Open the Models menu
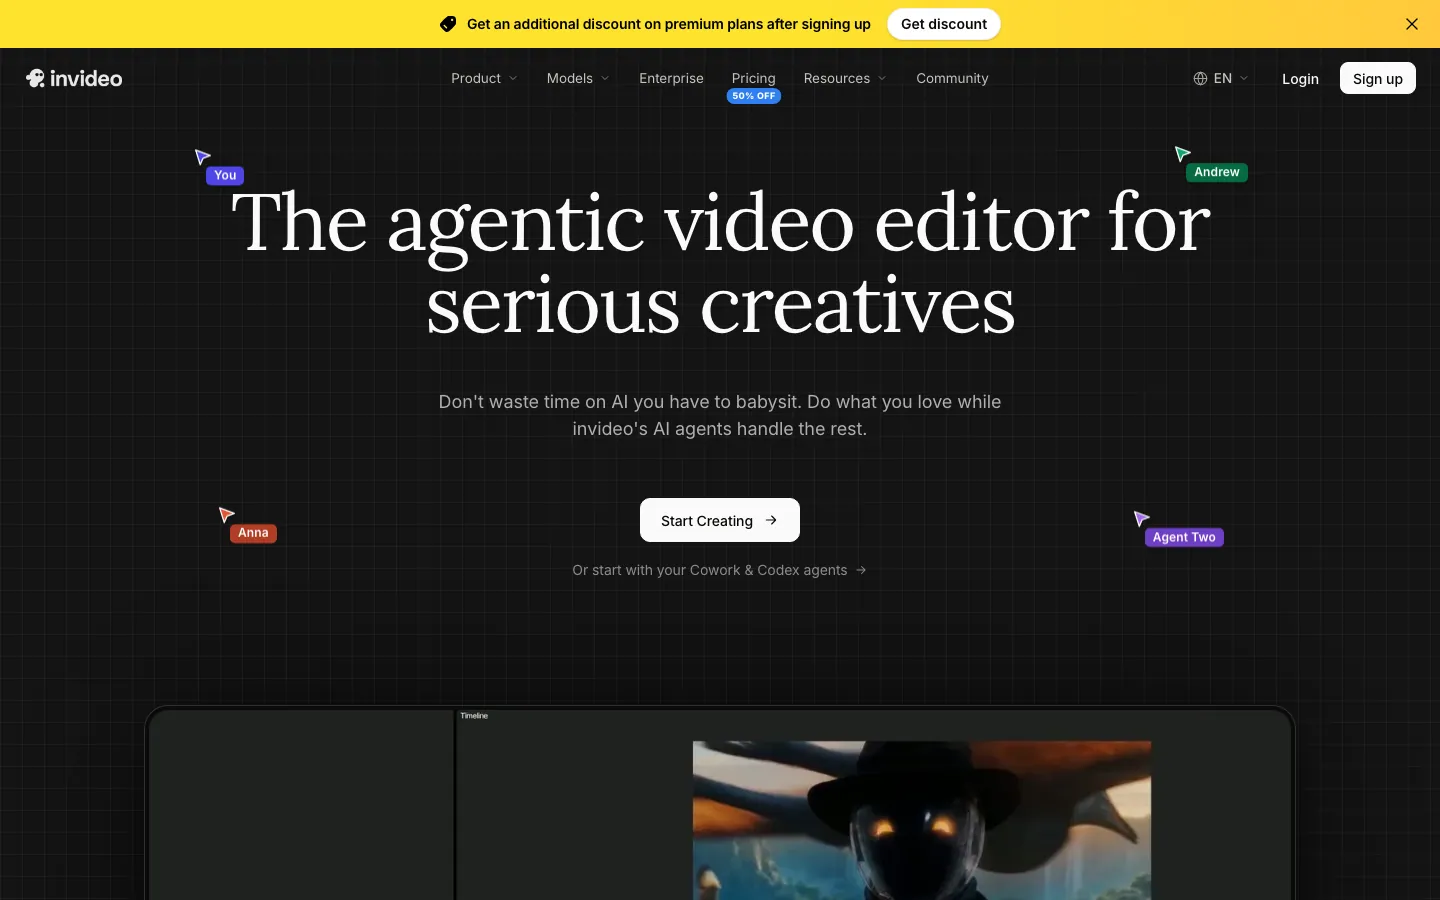 pyautogui.click(x=578, y=78)
